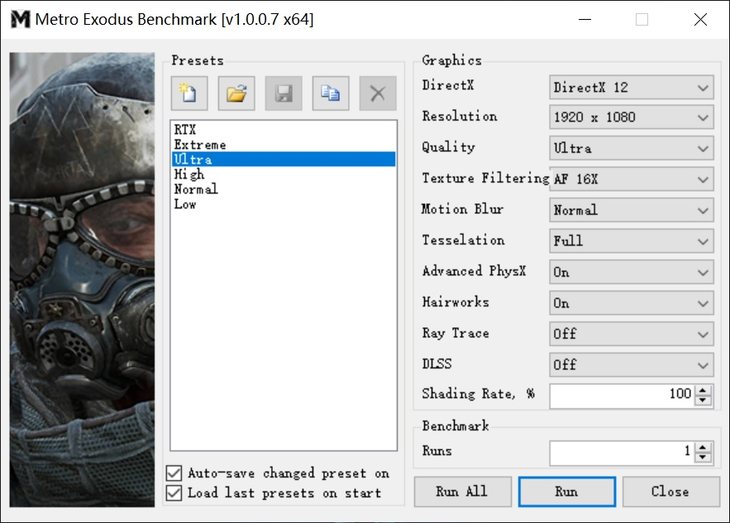
Task: Select the RTX preset
Action: point(284,129)
